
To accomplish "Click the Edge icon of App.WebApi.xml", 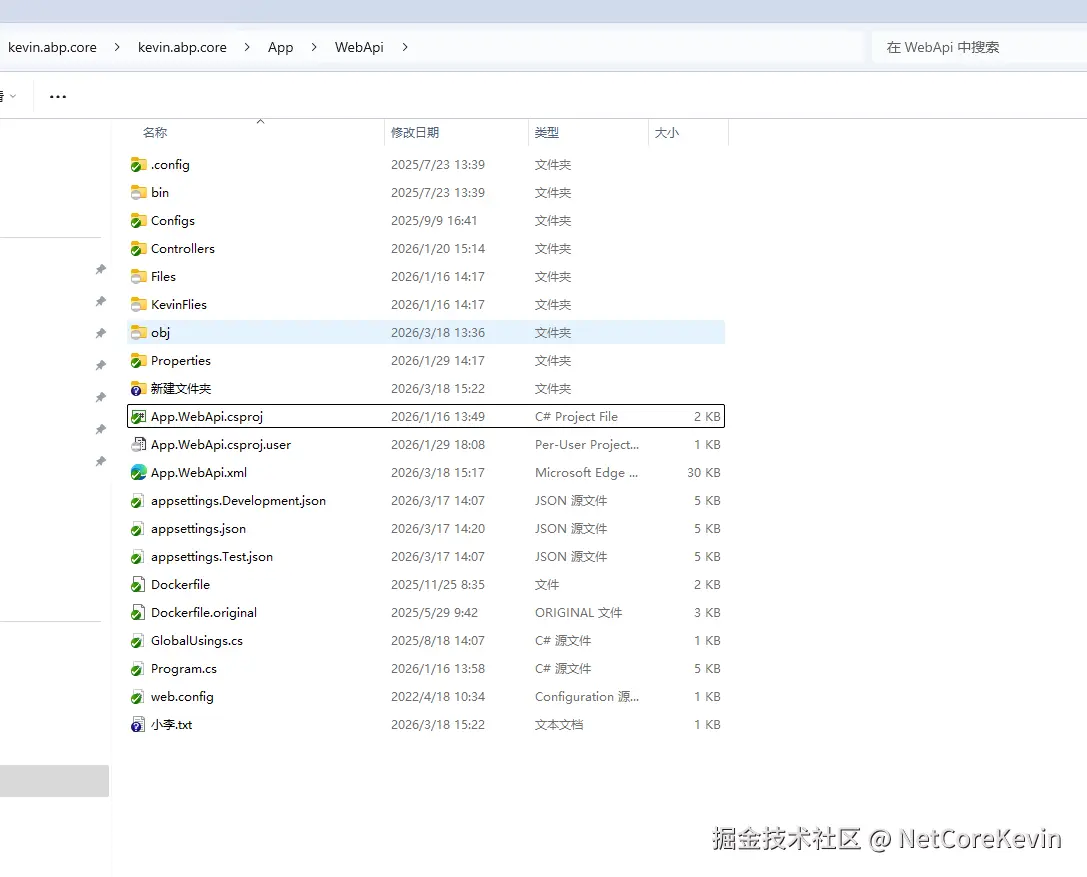I will point(139,473).
